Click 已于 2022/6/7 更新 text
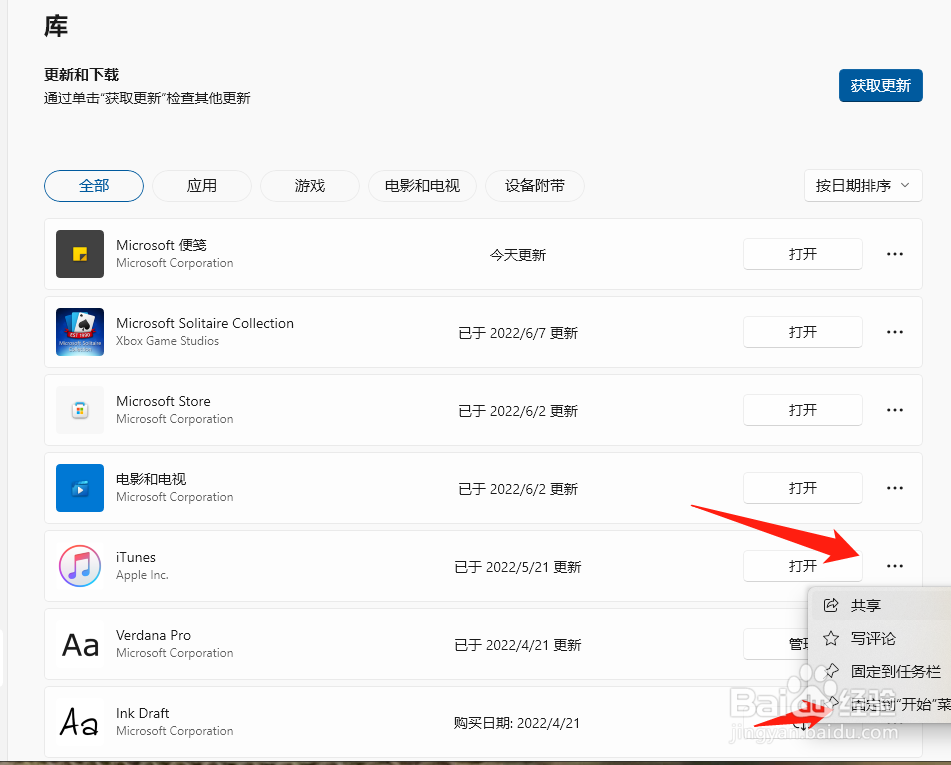Screen dimensions: 951x765 coord(518,333)
